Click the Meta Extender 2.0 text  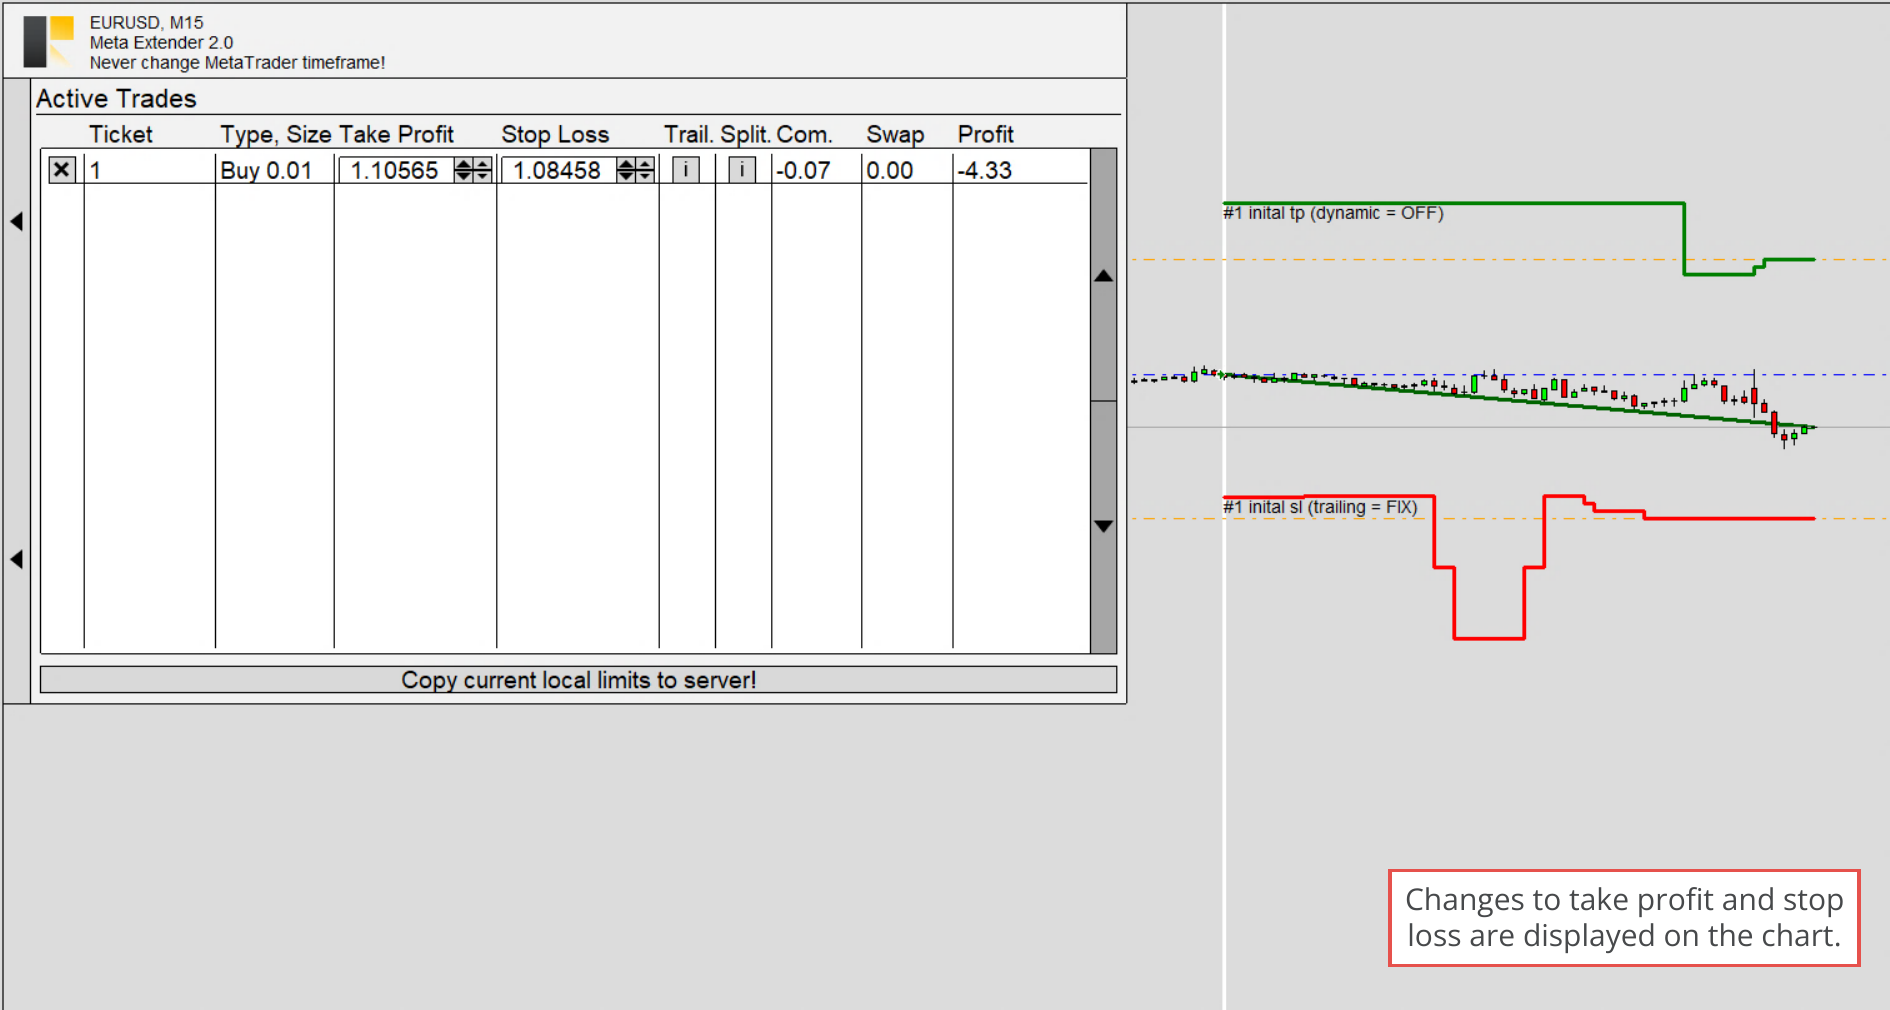pos(161,42)
